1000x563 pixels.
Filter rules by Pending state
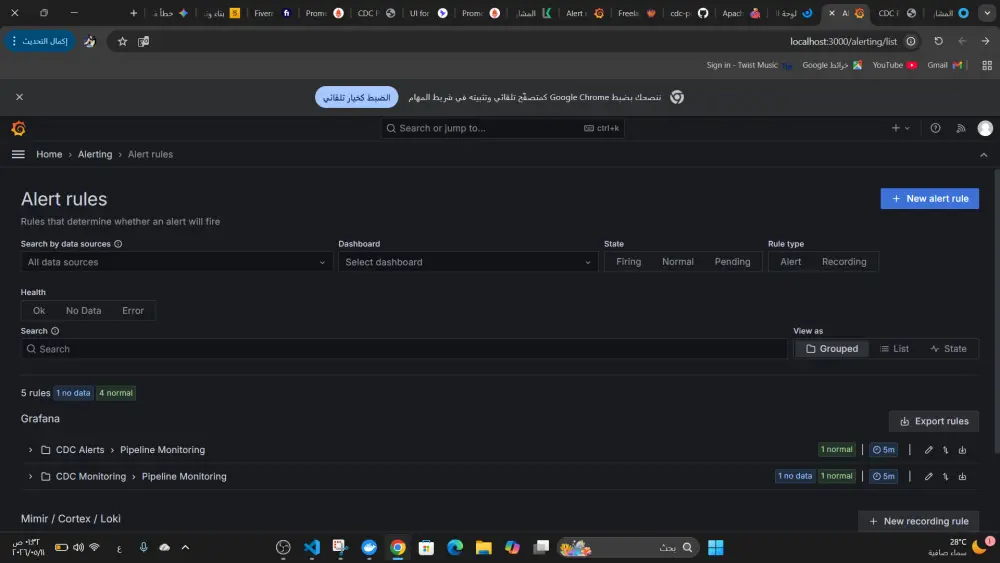tap(732, 261)
